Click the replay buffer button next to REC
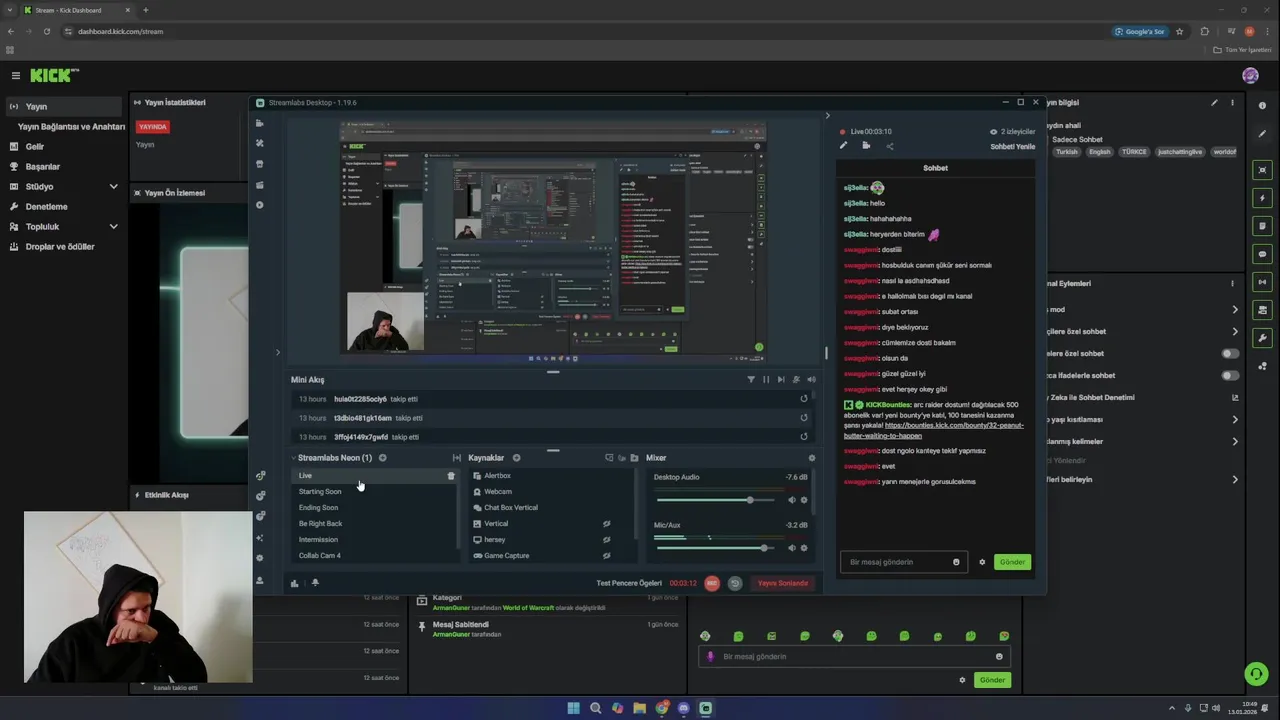1280x720 pixels. click(x=735, y=583)
